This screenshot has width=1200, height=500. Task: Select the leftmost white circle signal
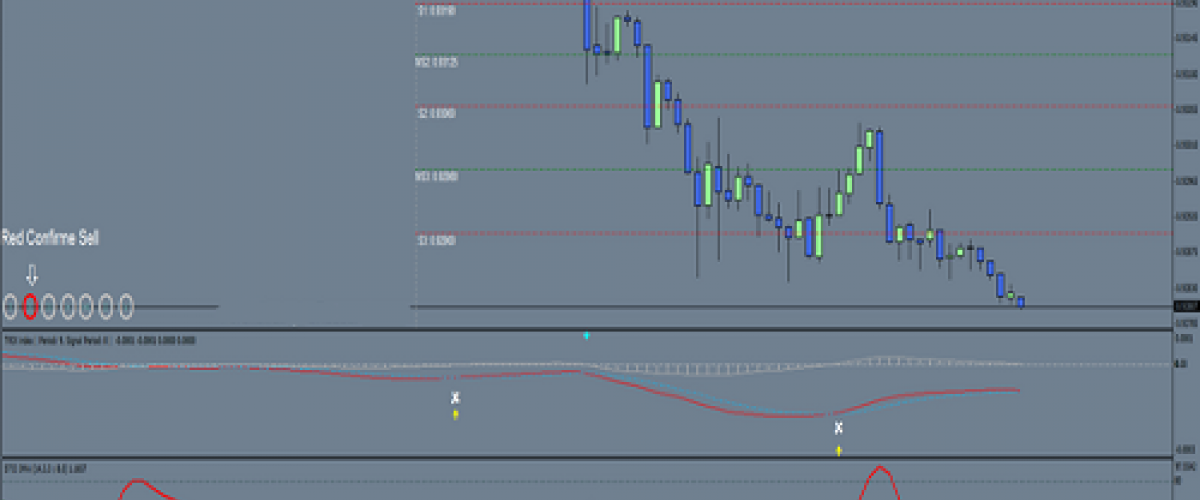(x=11, y=307)
